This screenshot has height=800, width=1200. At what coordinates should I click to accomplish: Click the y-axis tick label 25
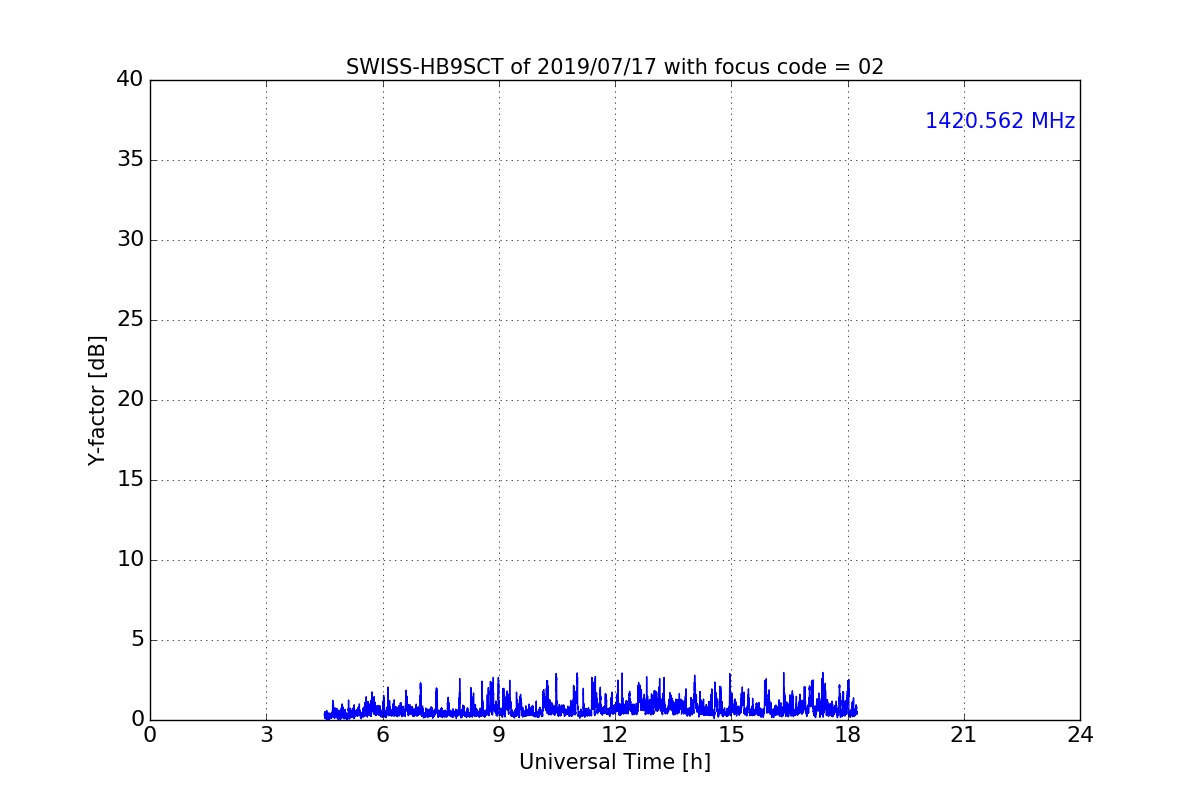[130, 319]
